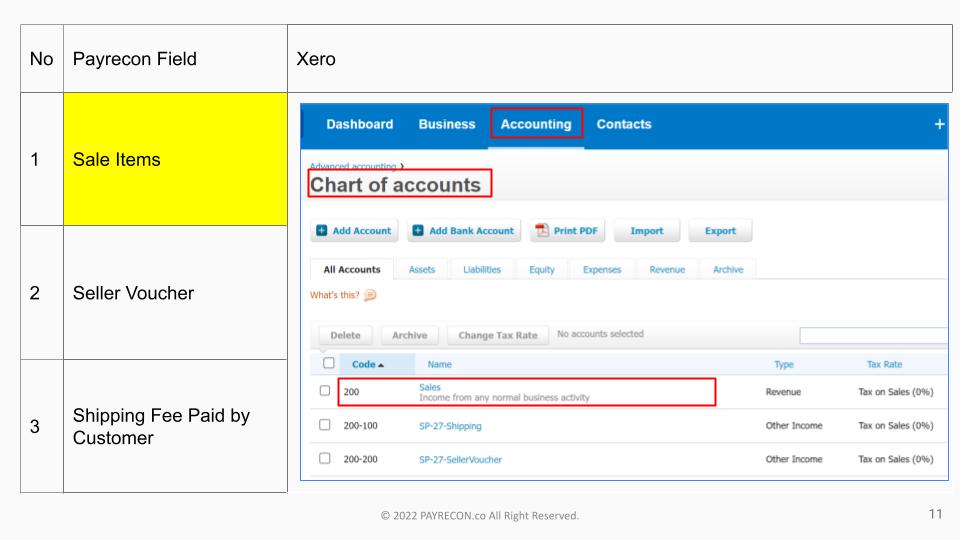The width and height of the screenshot is (960, 540).
Task: Click the code '200-100' cell
Action: [361, 426]
